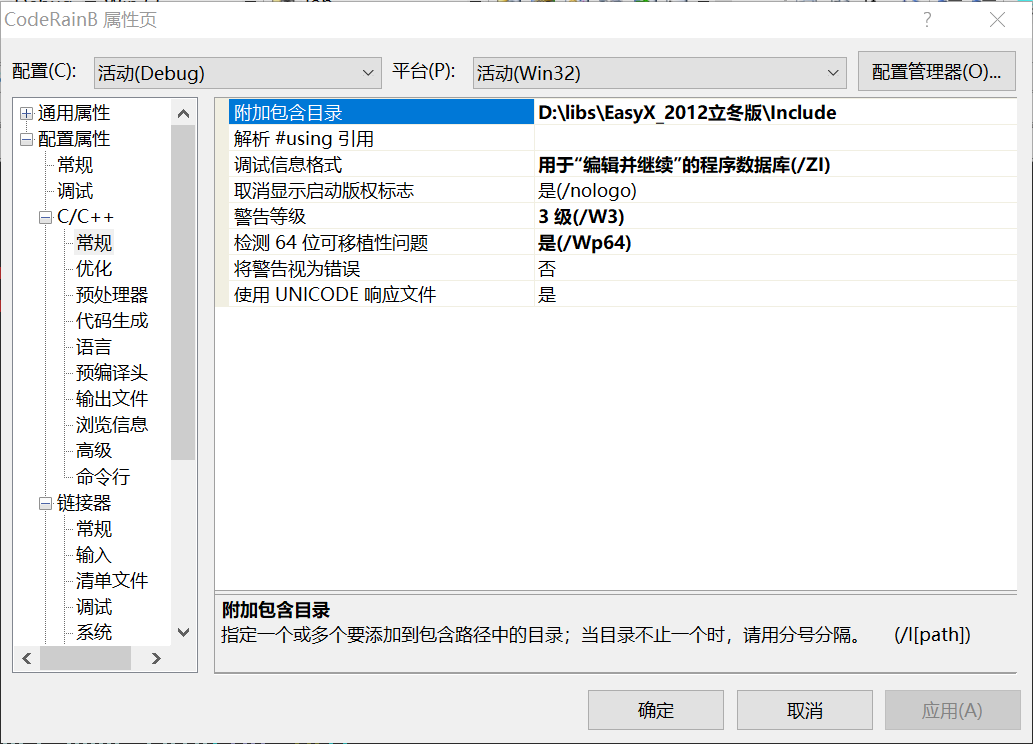Expand the 通用属性 tree node
This screenshot has width=1033, height=744.
(x=26, y=113)
